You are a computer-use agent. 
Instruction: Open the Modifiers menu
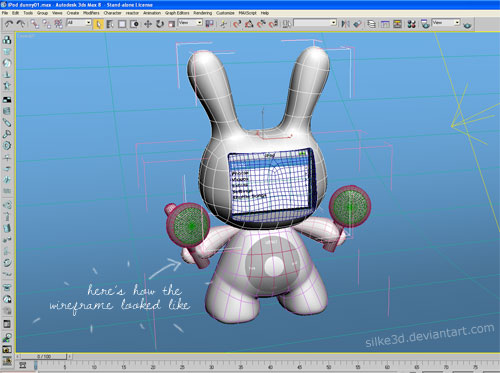91,13
